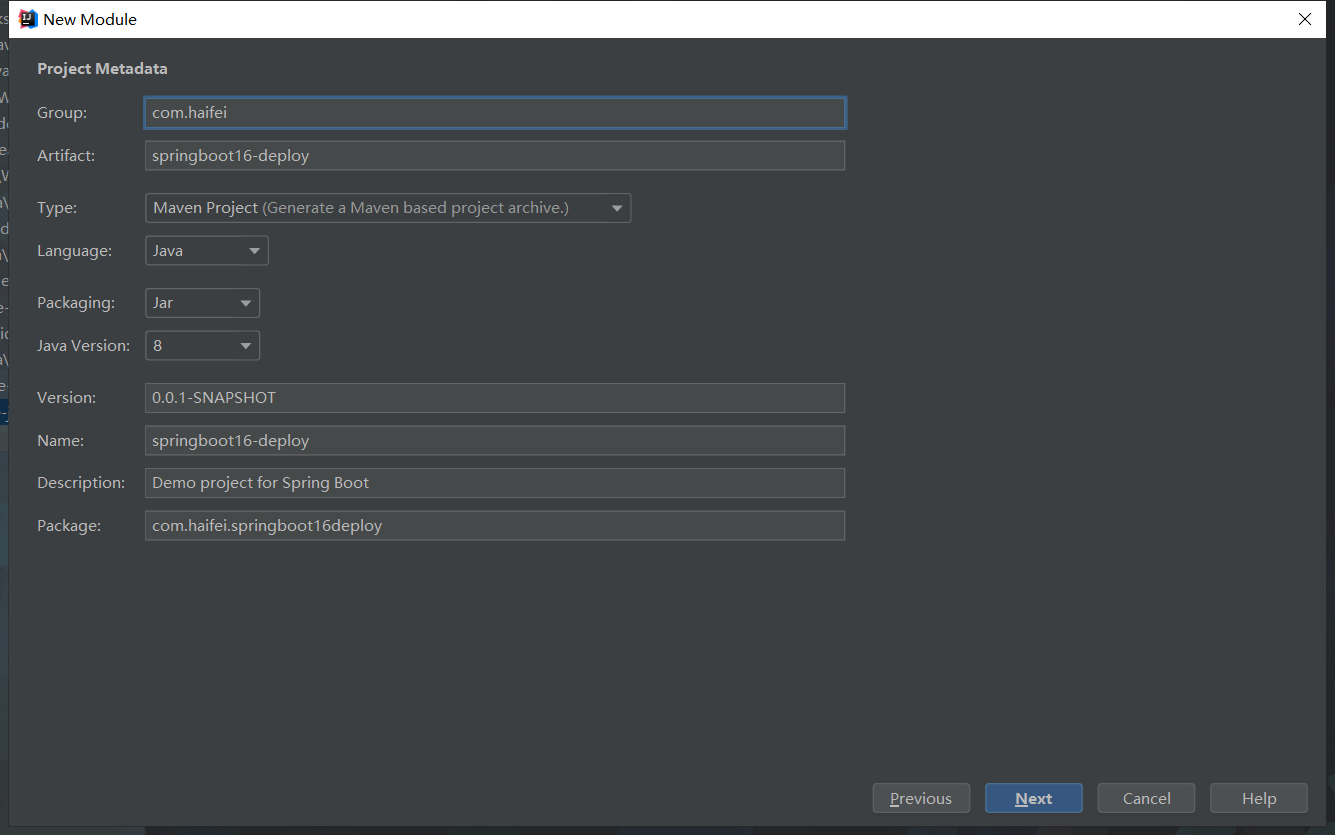Viewport: 1335px width, 835px height.
Task: Click into the Artifact text field
Action: [x=494, y=156]
